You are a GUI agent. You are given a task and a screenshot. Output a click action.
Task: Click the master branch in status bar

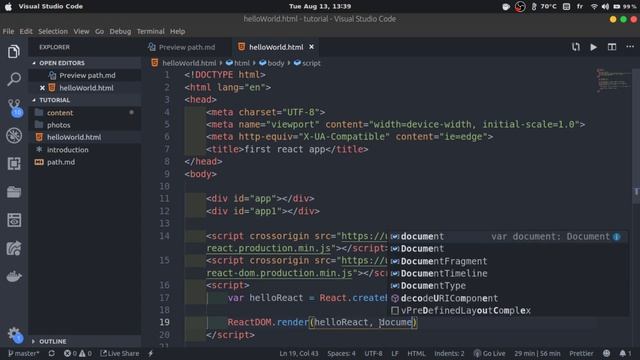pos(24,353)
